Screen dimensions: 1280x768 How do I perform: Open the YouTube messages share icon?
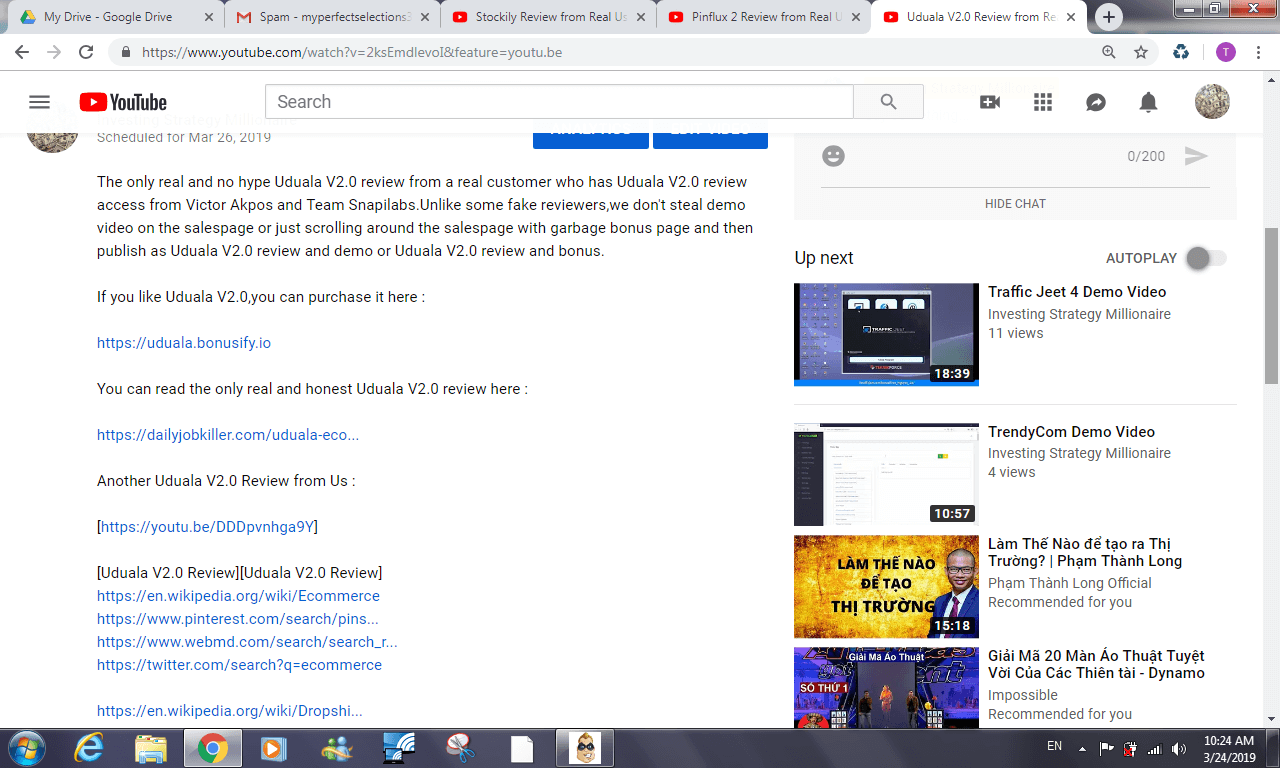(x=1096, y=102)
